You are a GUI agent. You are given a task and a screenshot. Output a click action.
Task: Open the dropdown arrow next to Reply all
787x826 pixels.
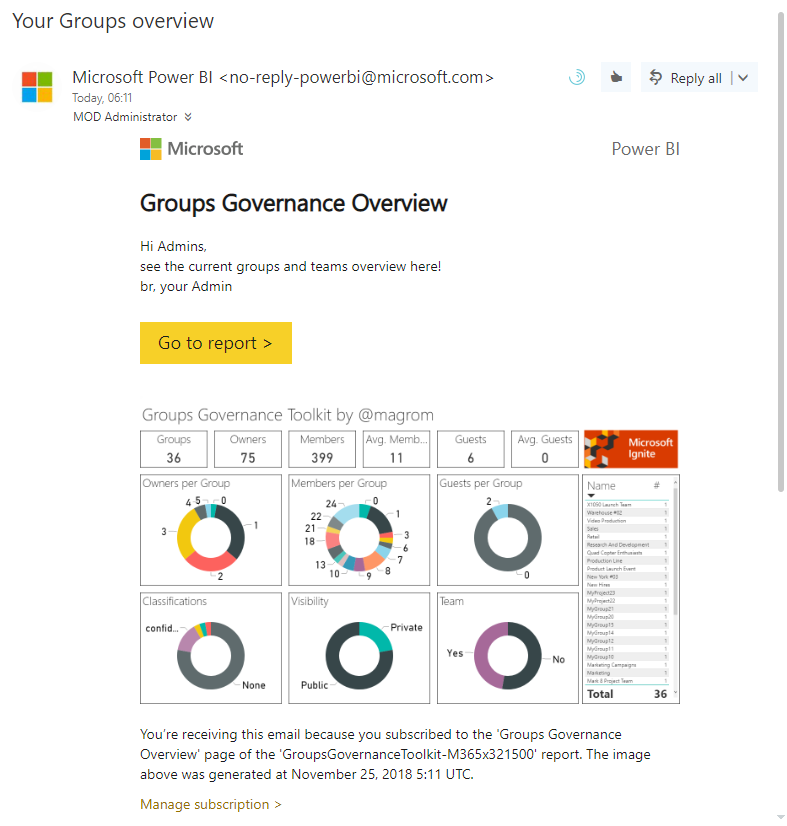743,78
